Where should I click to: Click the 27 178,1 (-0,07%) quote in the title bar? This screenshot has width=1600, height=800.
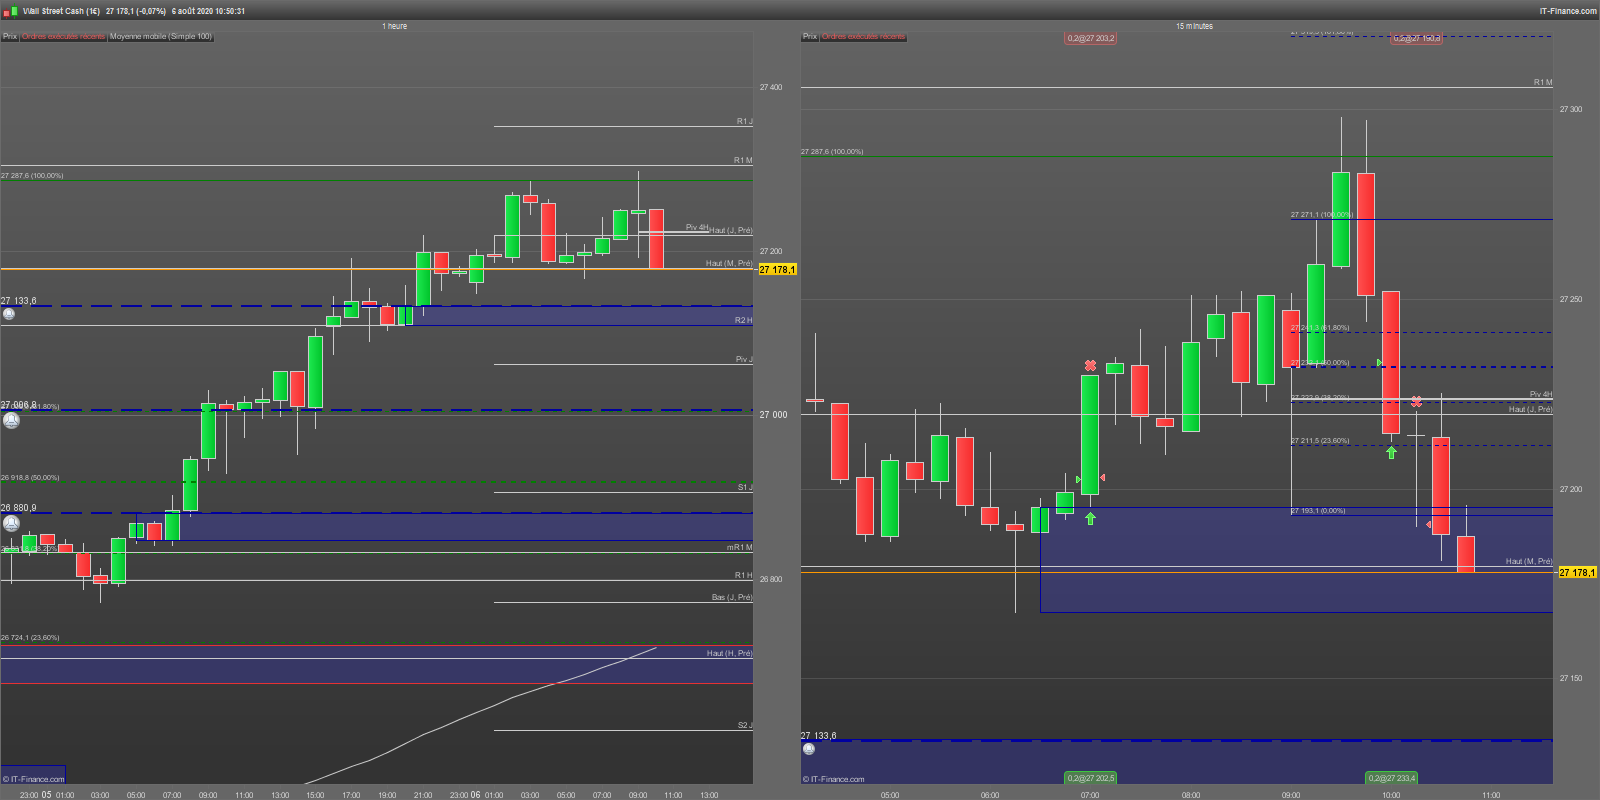tap(136, 11)
